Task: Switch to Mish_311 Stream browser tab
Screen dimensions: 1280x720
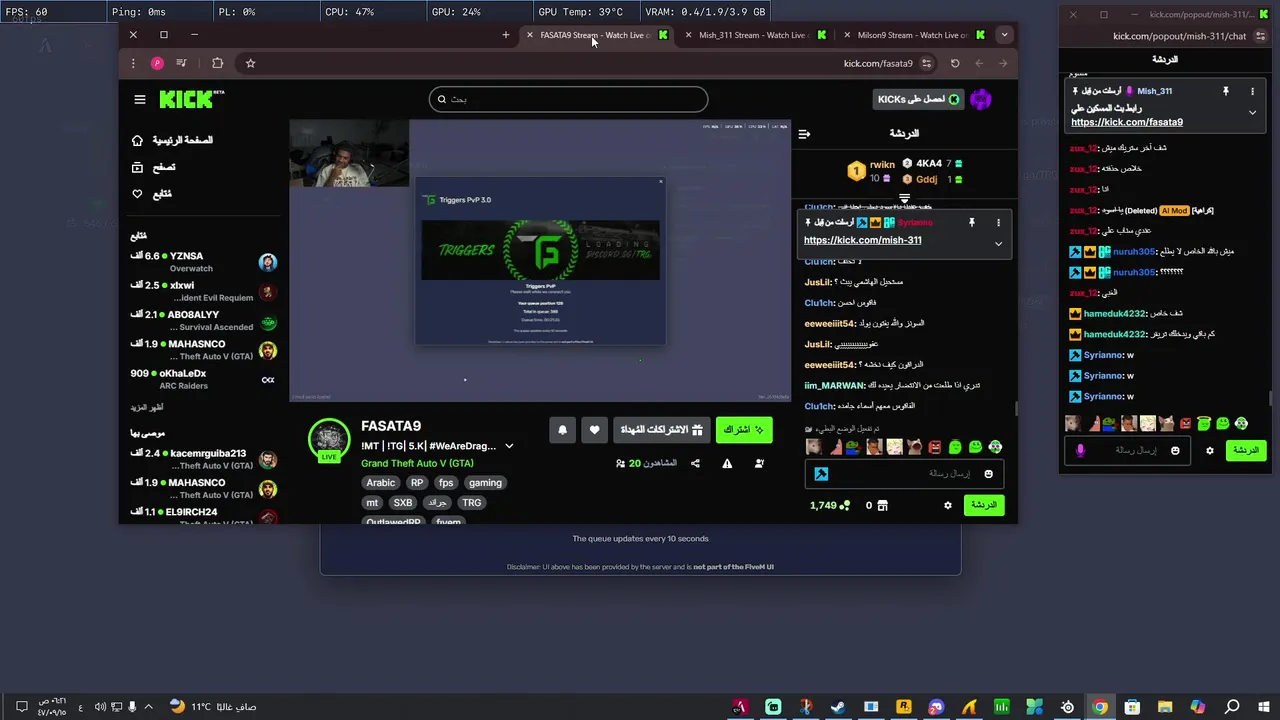Action: pos(755,35)
